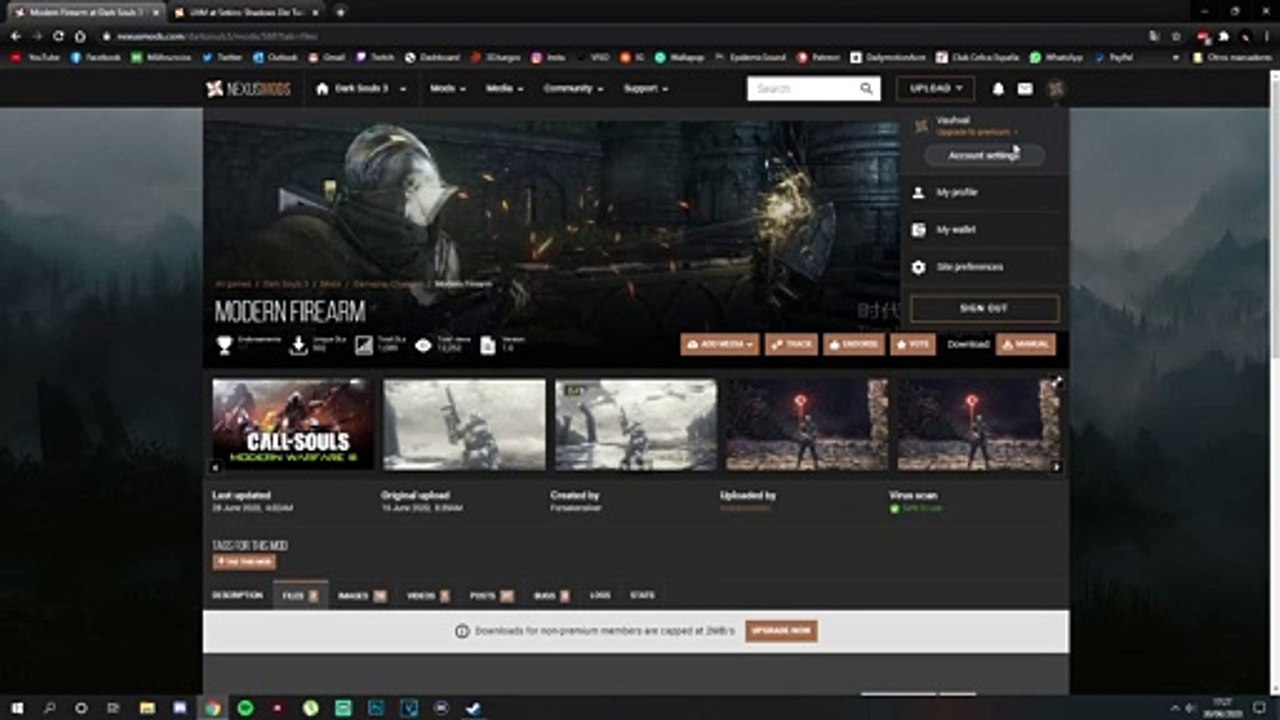The height and width of the screenshot is (720, 1280).
Task: Open the Community dropdown menu
Action: click(x=573, y=89)
